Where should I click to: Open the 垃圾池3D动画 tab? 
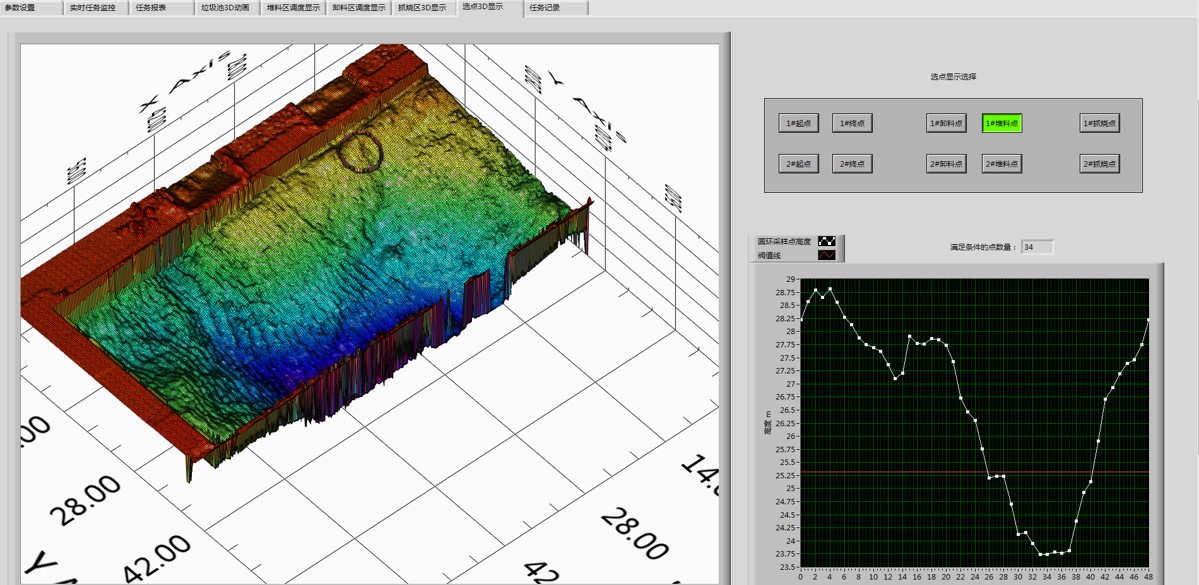[x=225, y=8]
